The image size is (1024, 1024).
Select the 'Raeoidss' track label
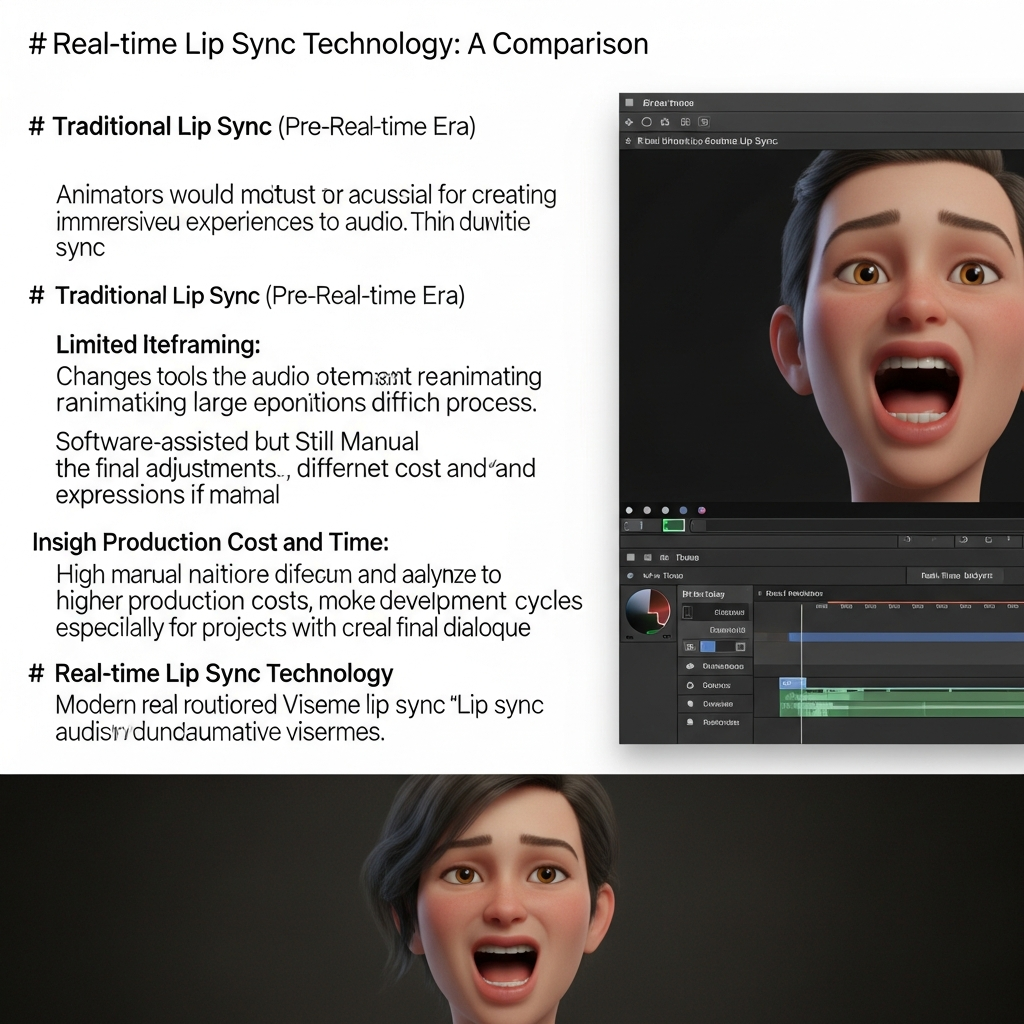720,722
